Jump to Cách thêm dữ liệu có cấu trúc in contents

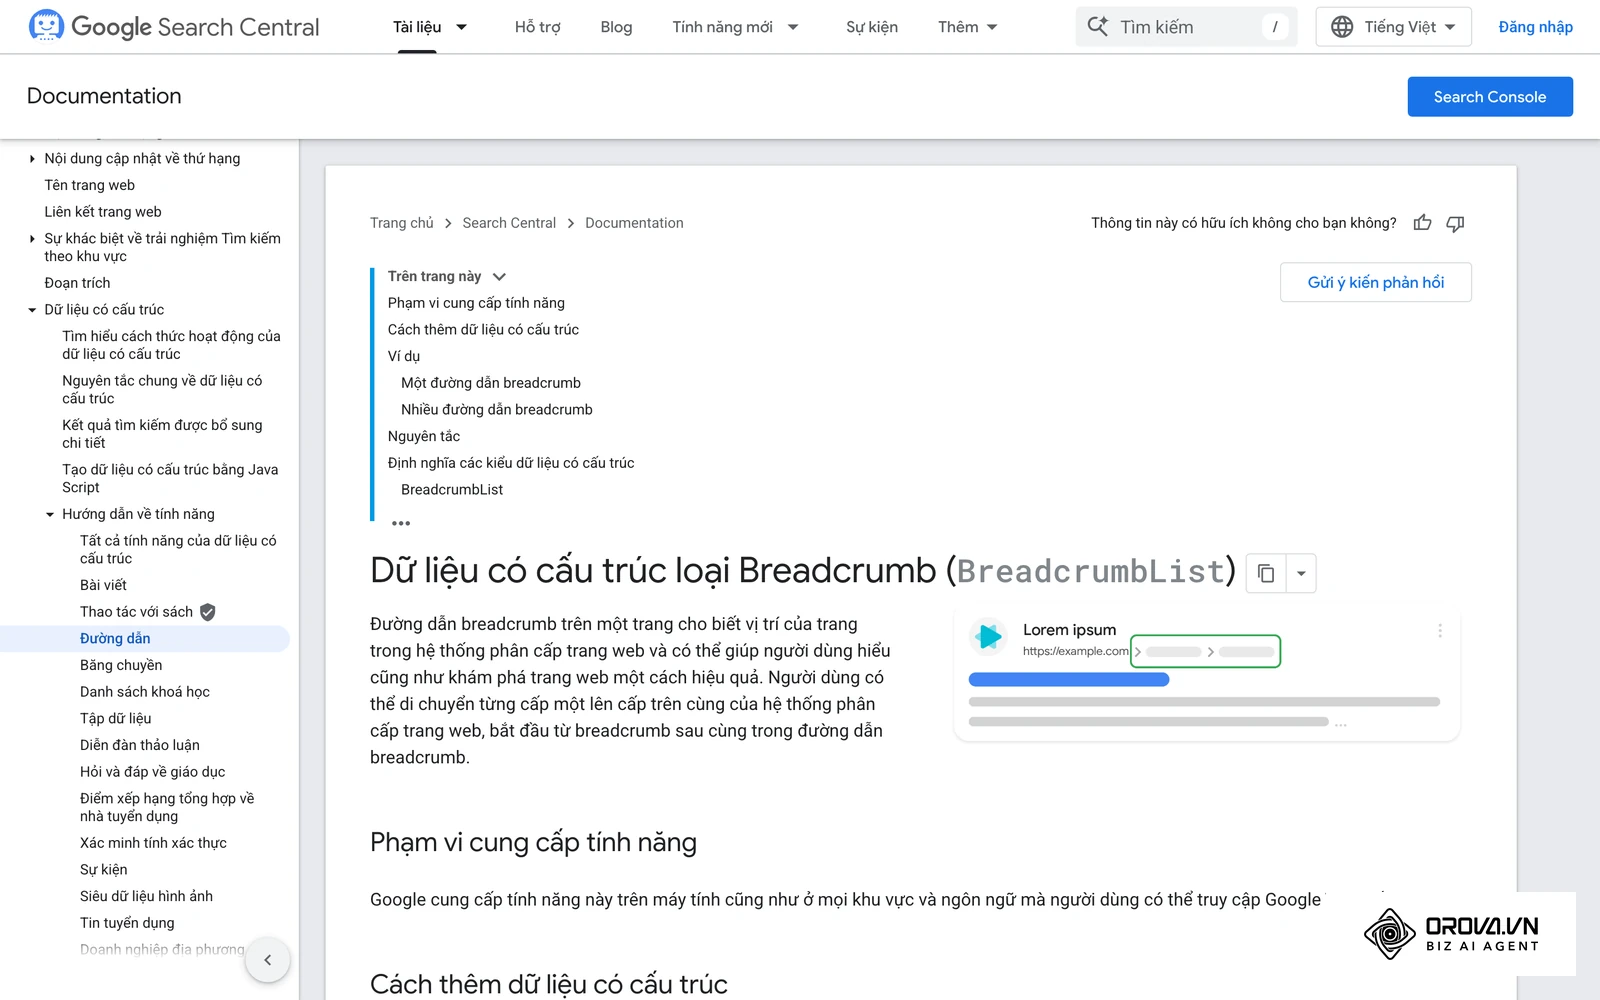point(483,330)
